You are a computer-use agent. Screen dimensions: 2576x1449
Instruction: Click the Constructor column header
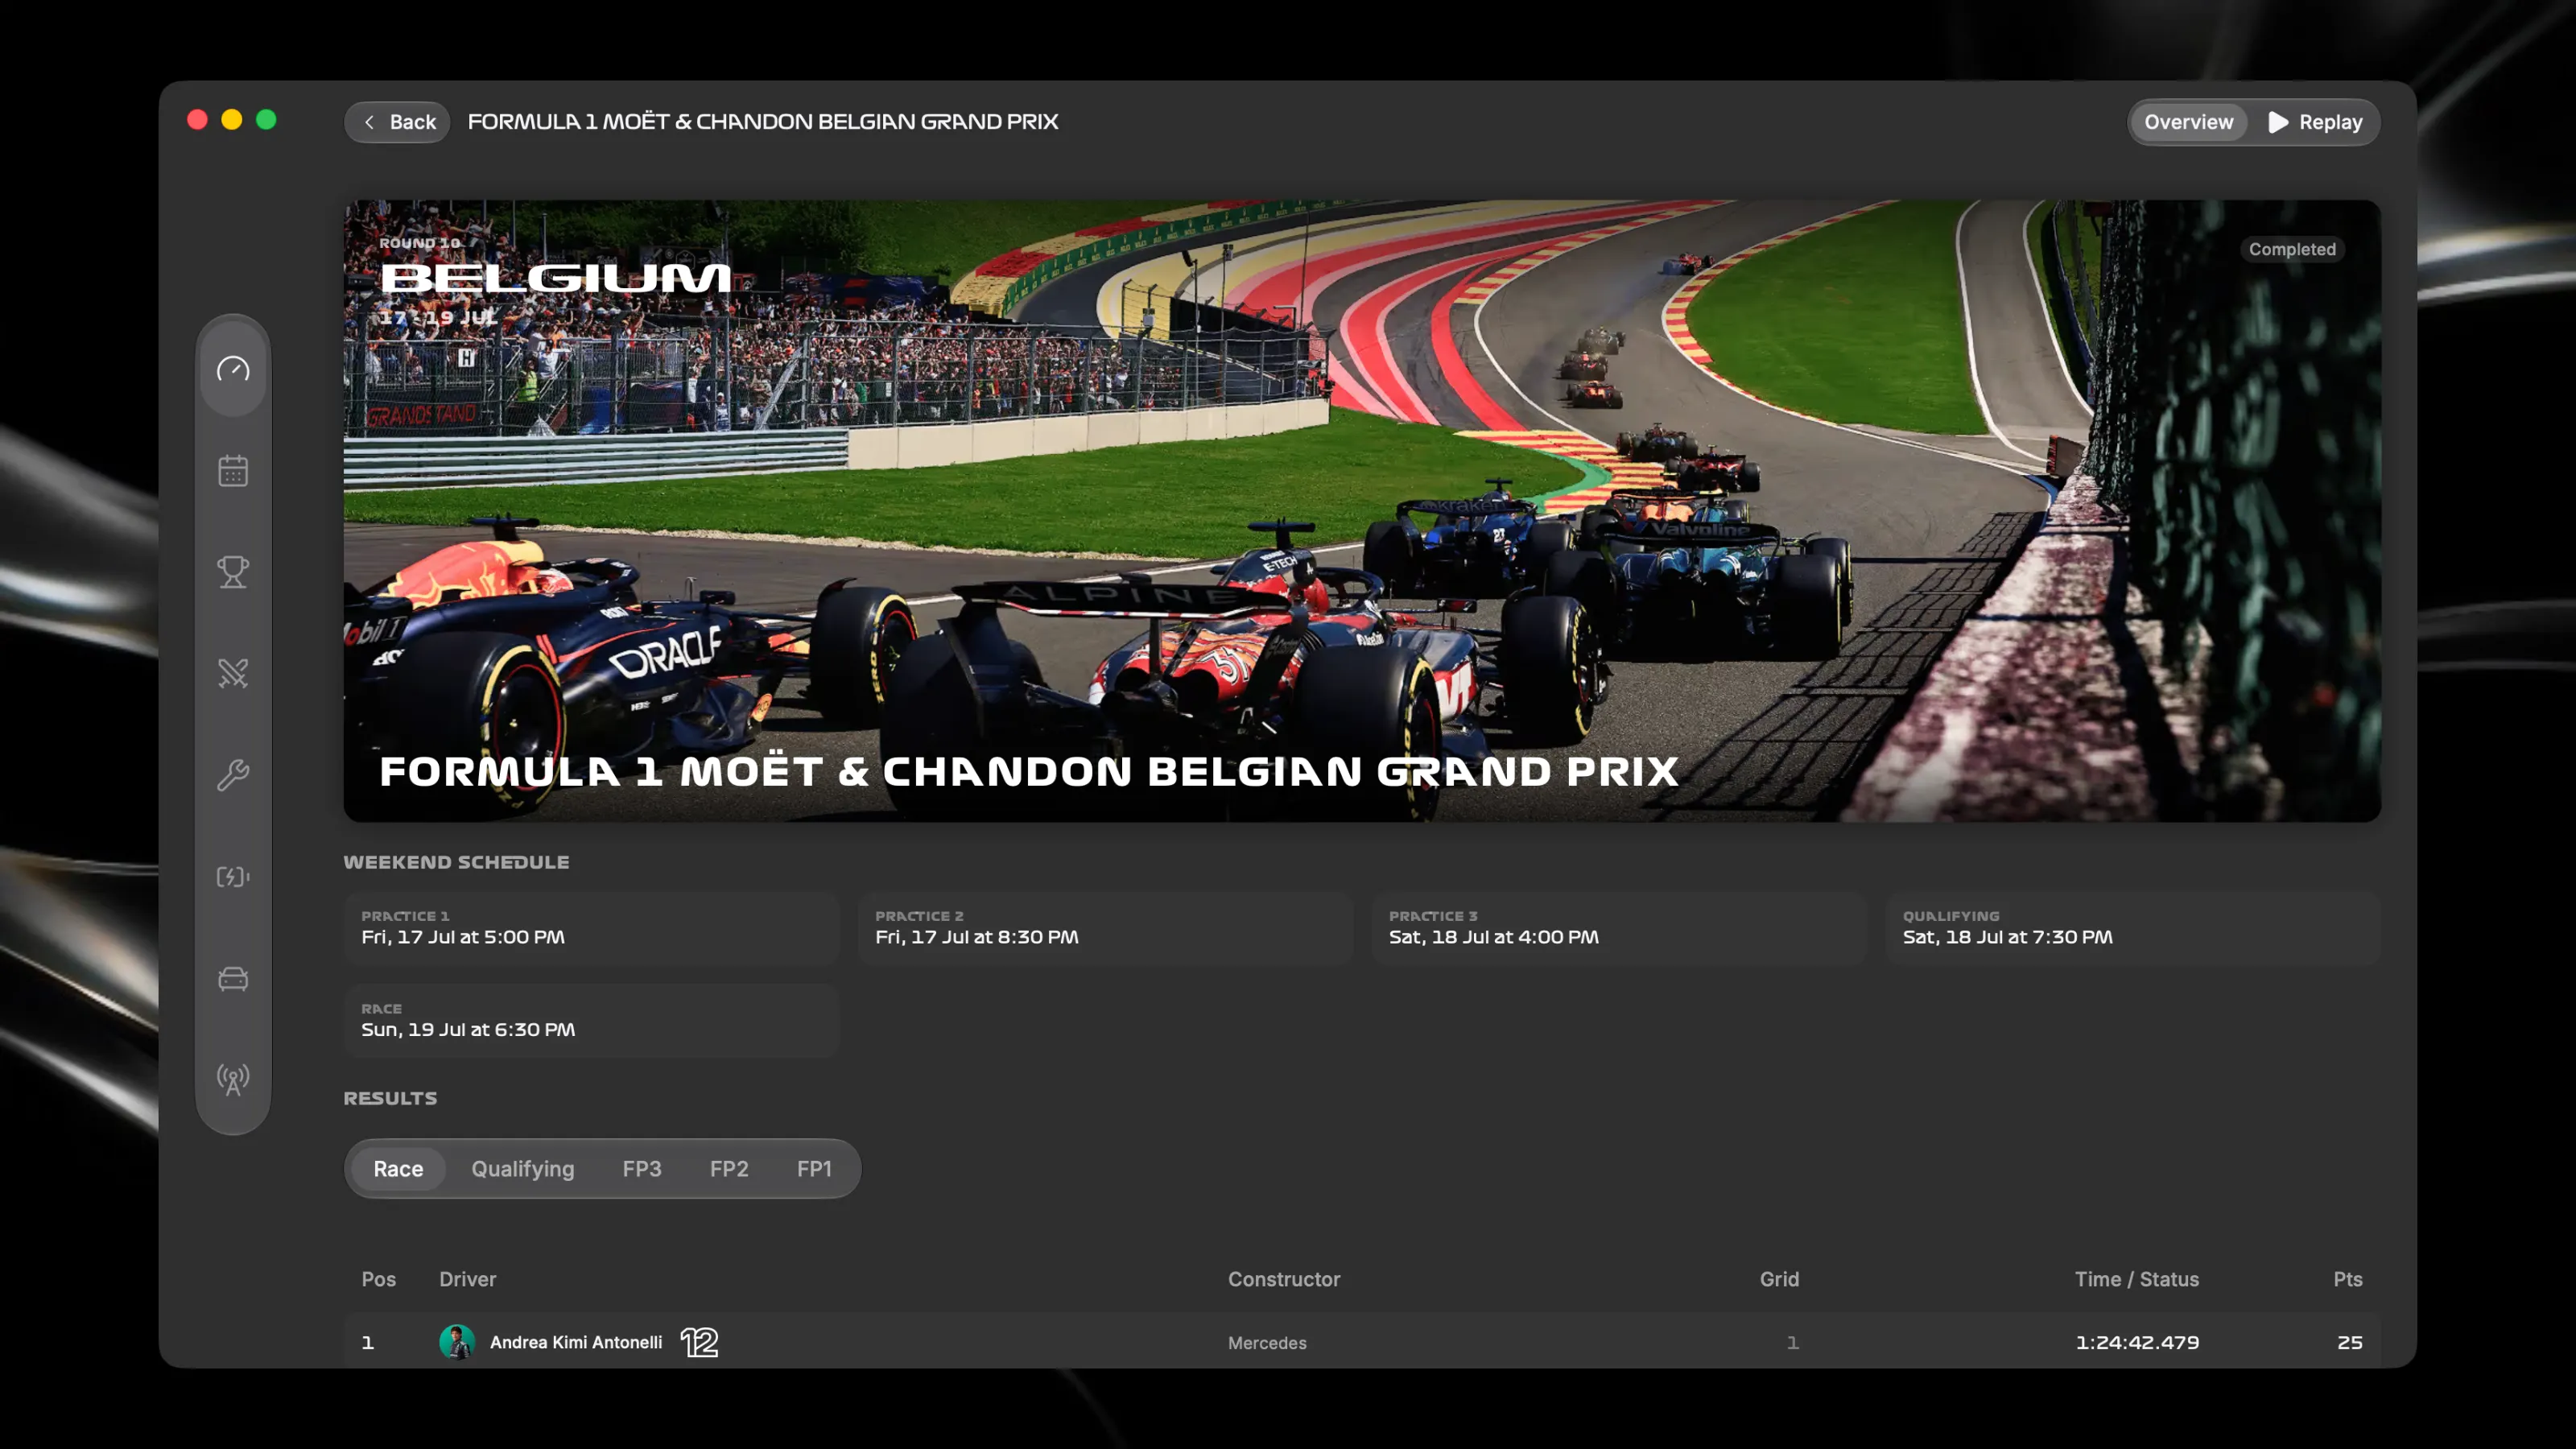click(x=1284, y=1279)
